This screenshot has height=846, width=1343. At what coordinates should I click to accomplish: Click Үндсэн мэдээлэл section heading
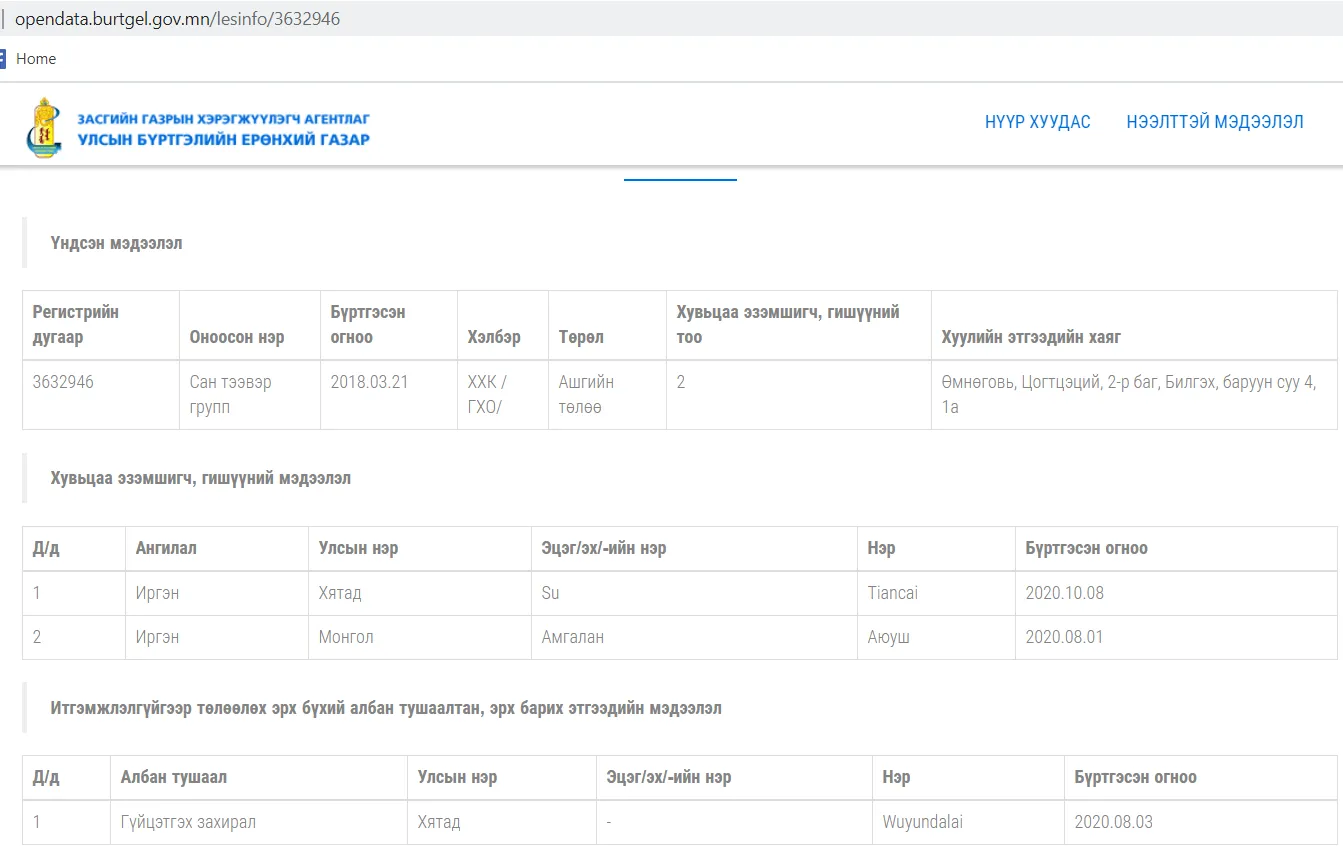[117, 243]
